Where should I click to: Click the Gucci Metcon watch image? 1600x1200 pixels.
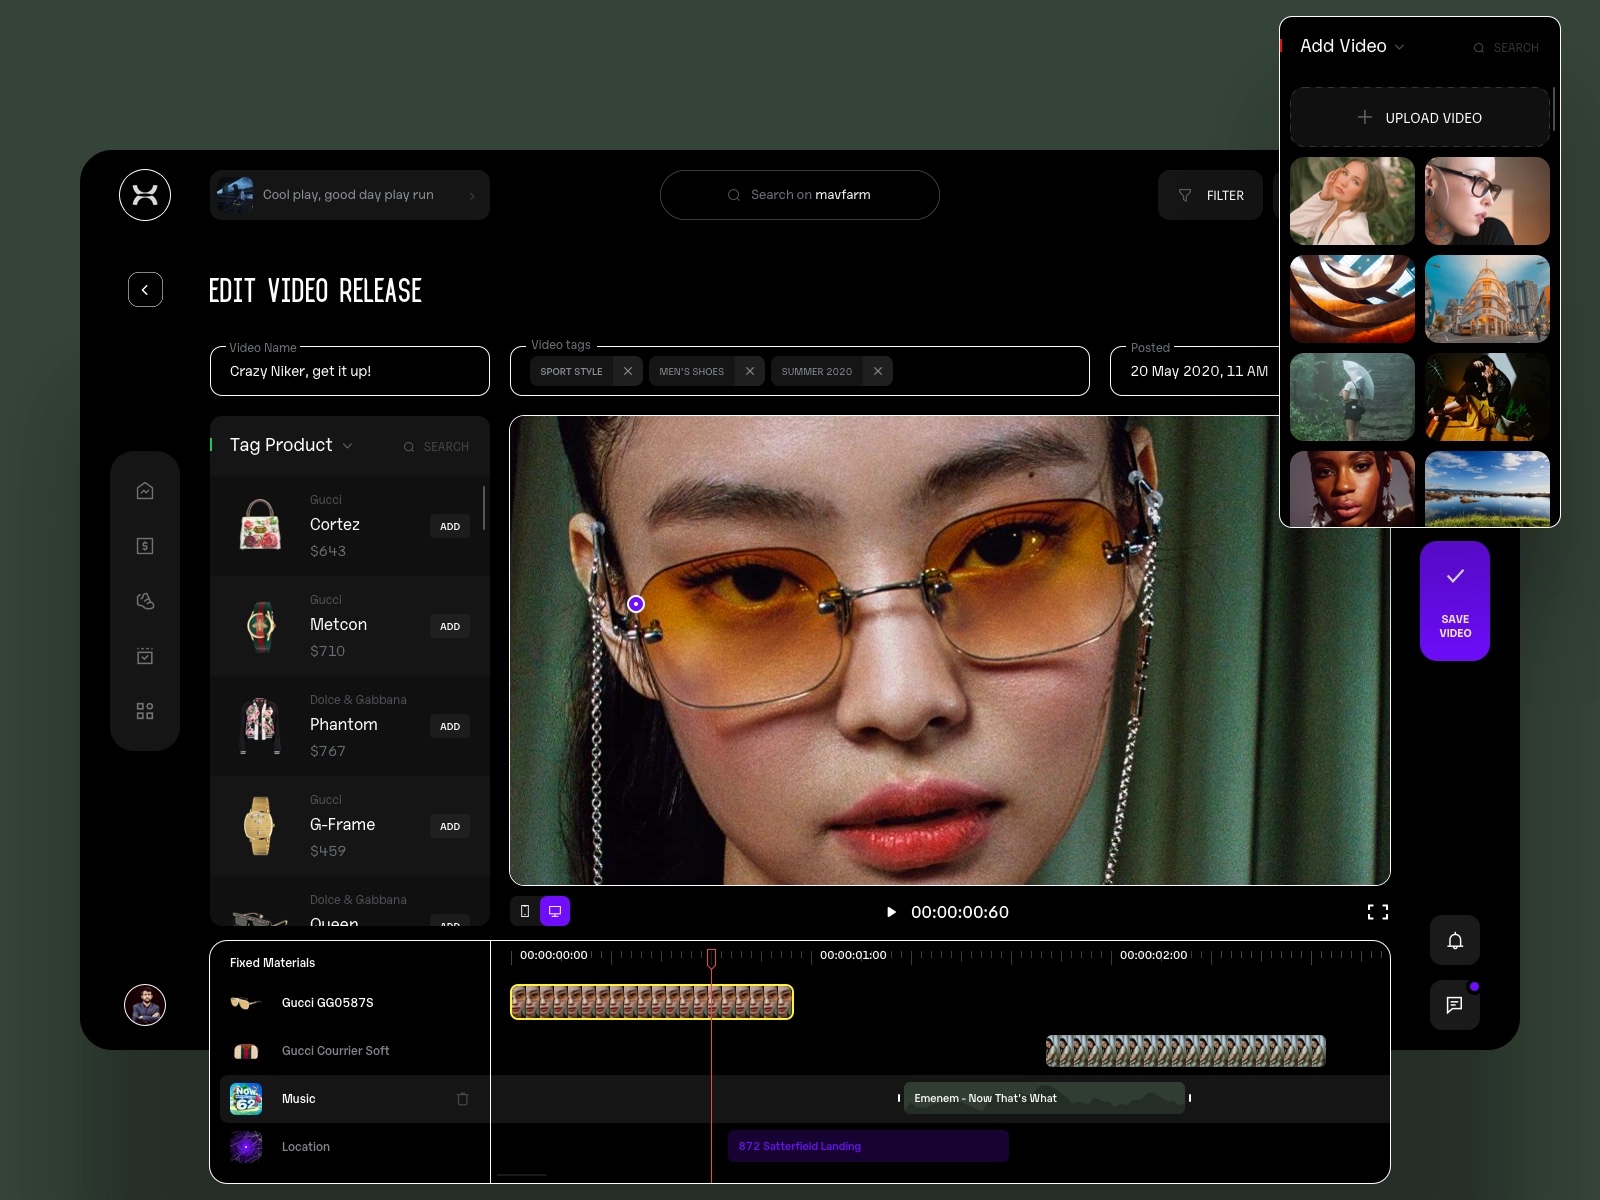260,626
